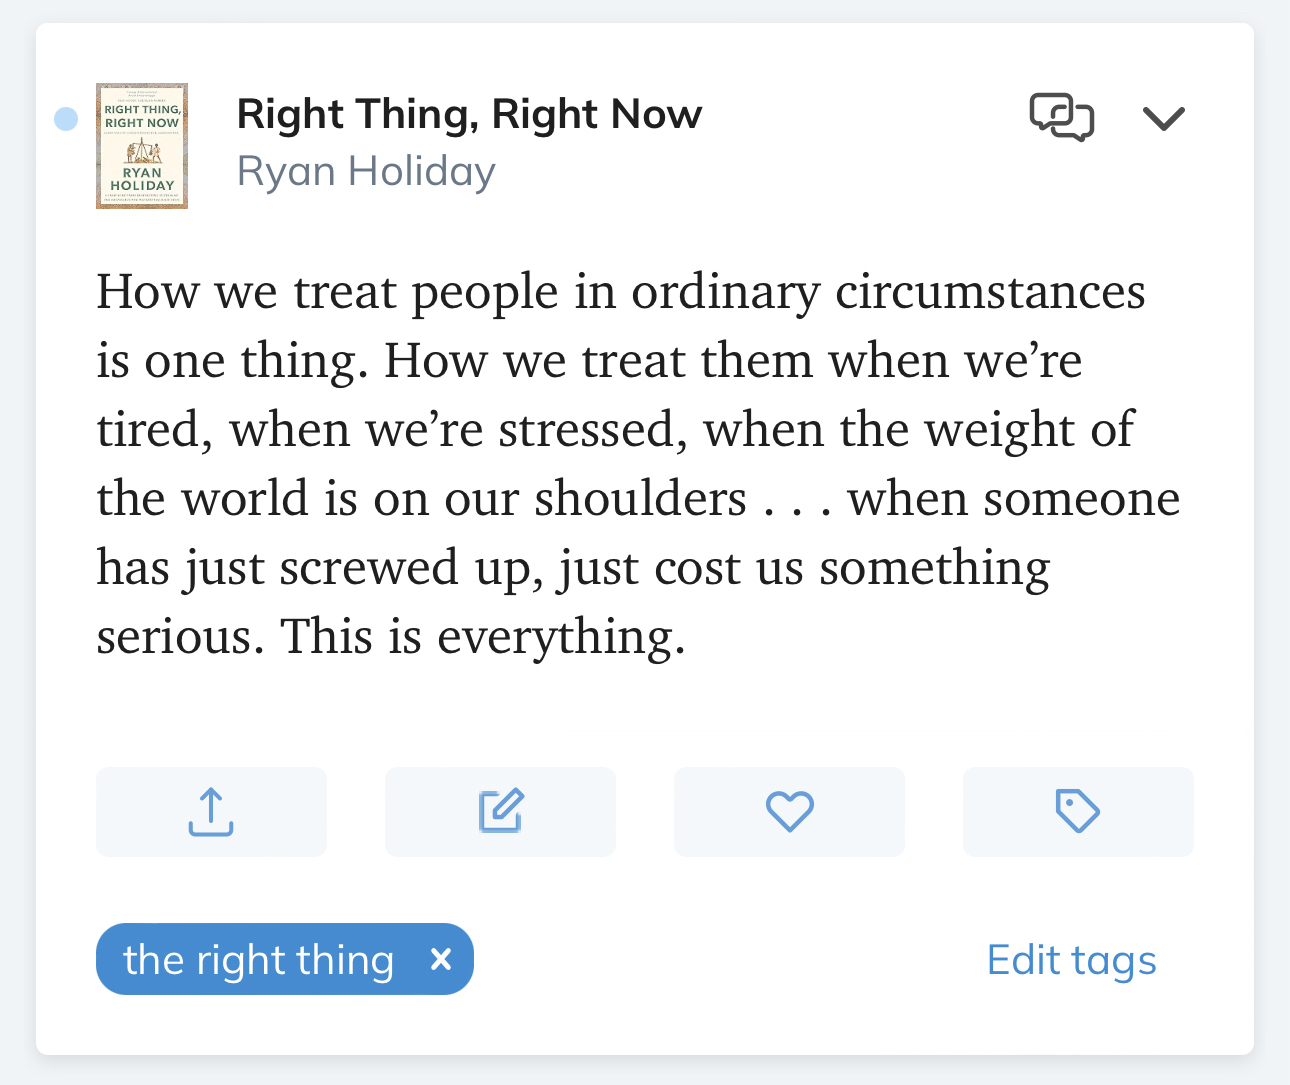
Task: Click the tag icon button
Action: pos(1078,812)
